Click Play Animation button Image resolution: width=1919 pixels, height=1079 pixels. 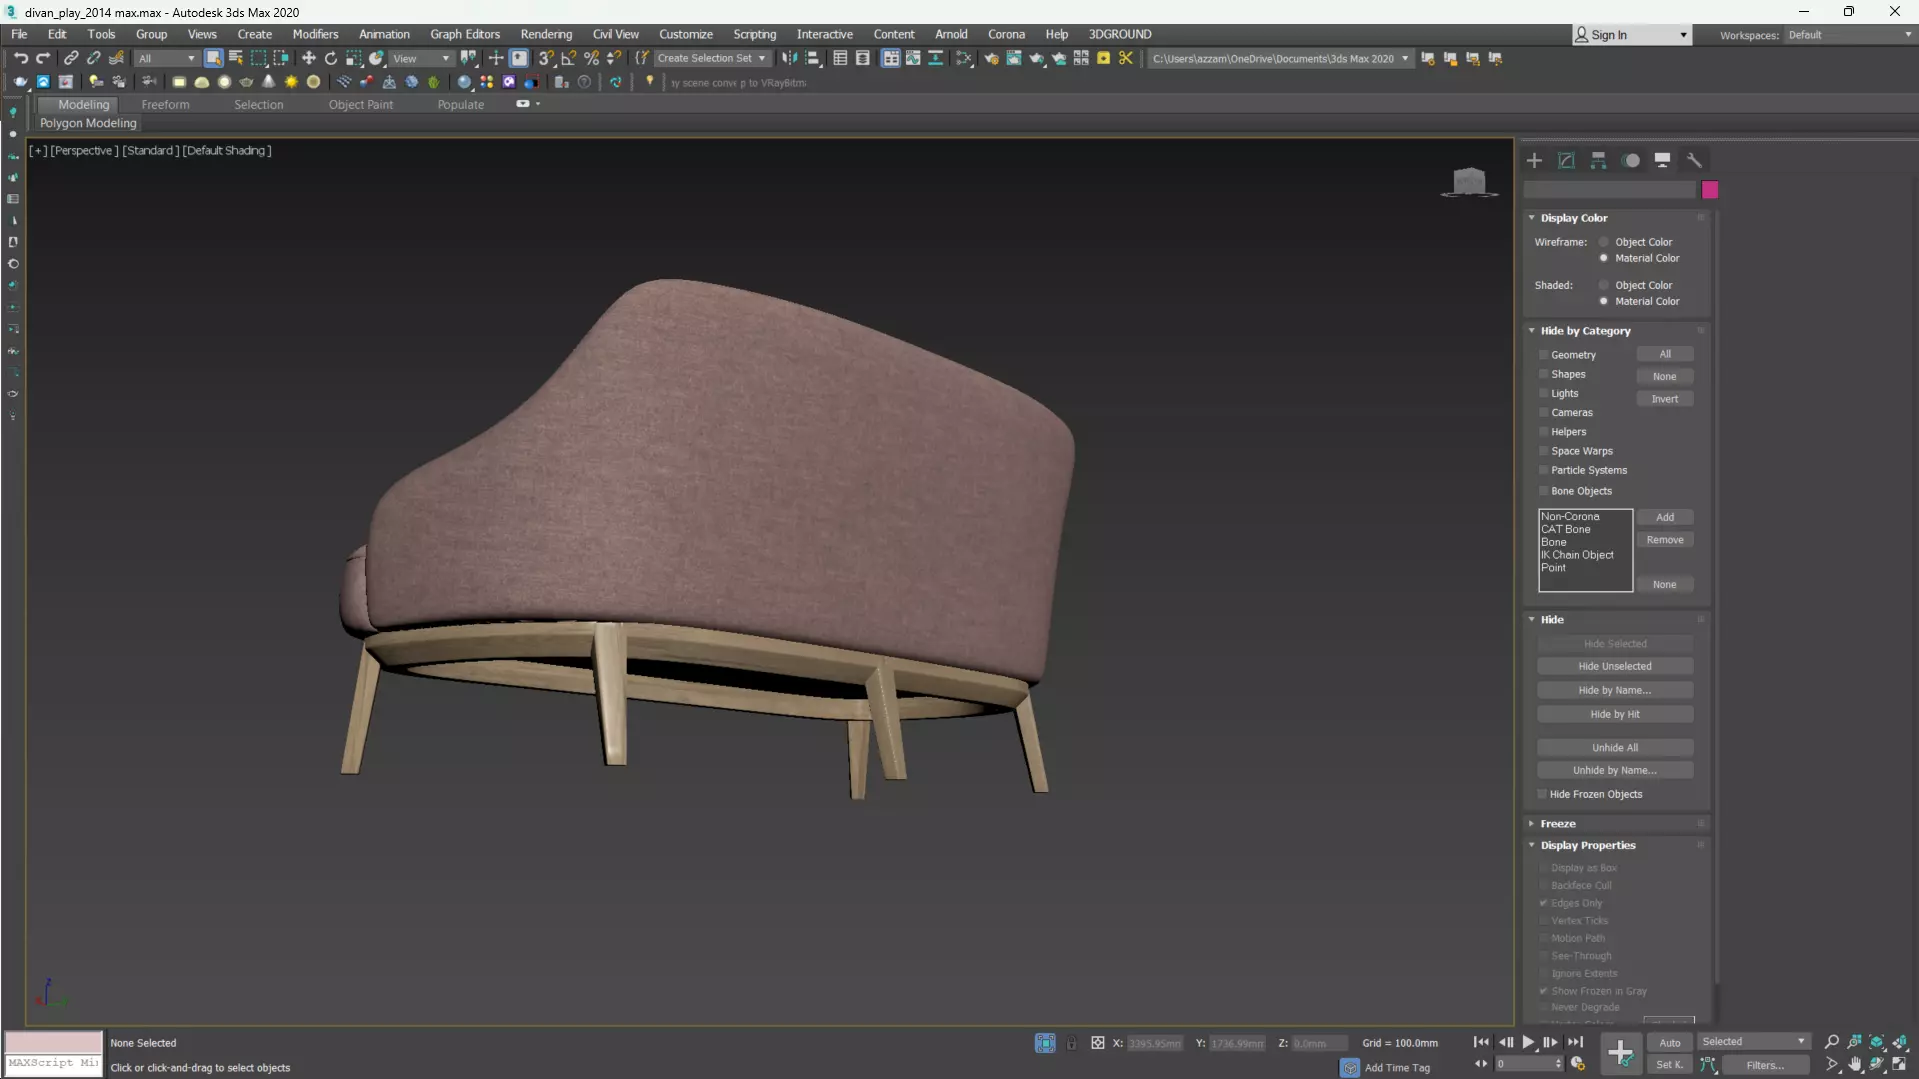(1528, 1042)
